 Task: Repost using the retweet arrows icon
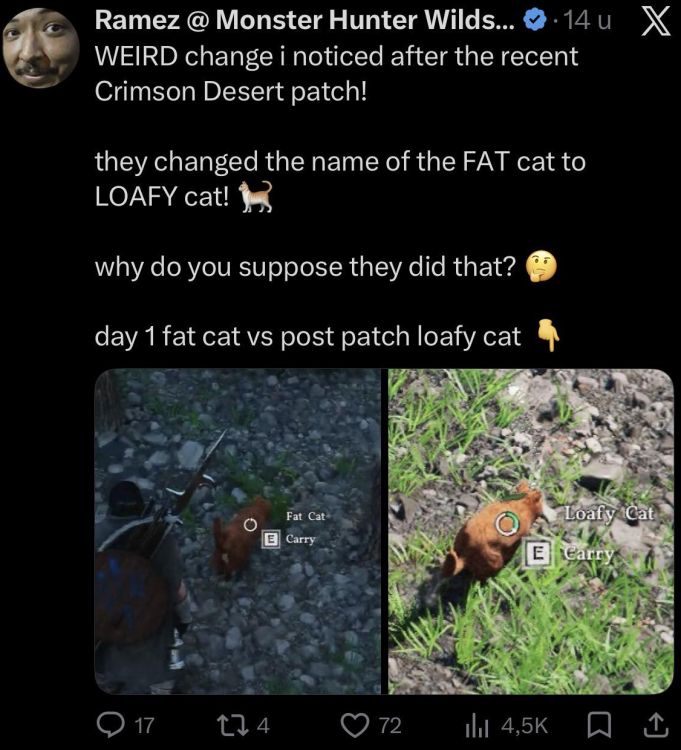point(233,725)
